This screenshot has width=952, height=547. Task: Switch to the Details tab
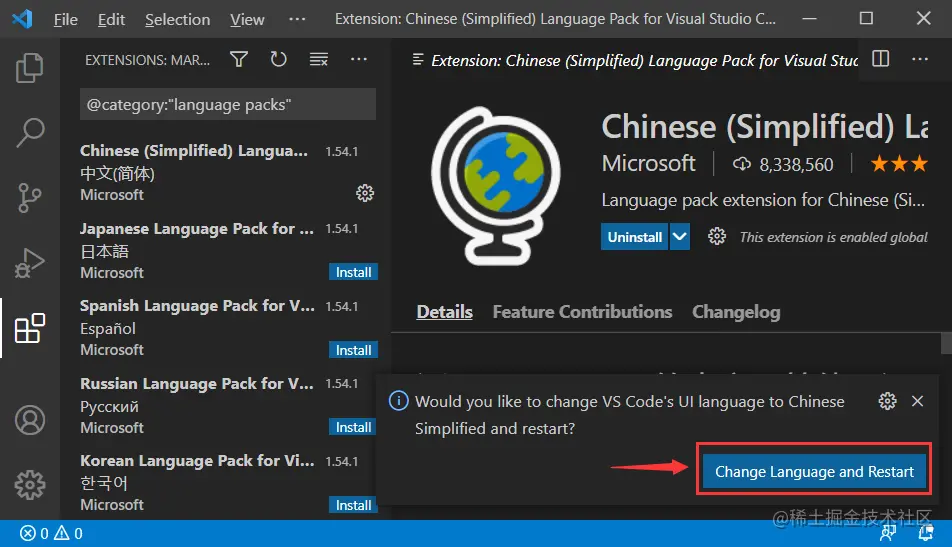pyautogui.click(x=444, y=311)
